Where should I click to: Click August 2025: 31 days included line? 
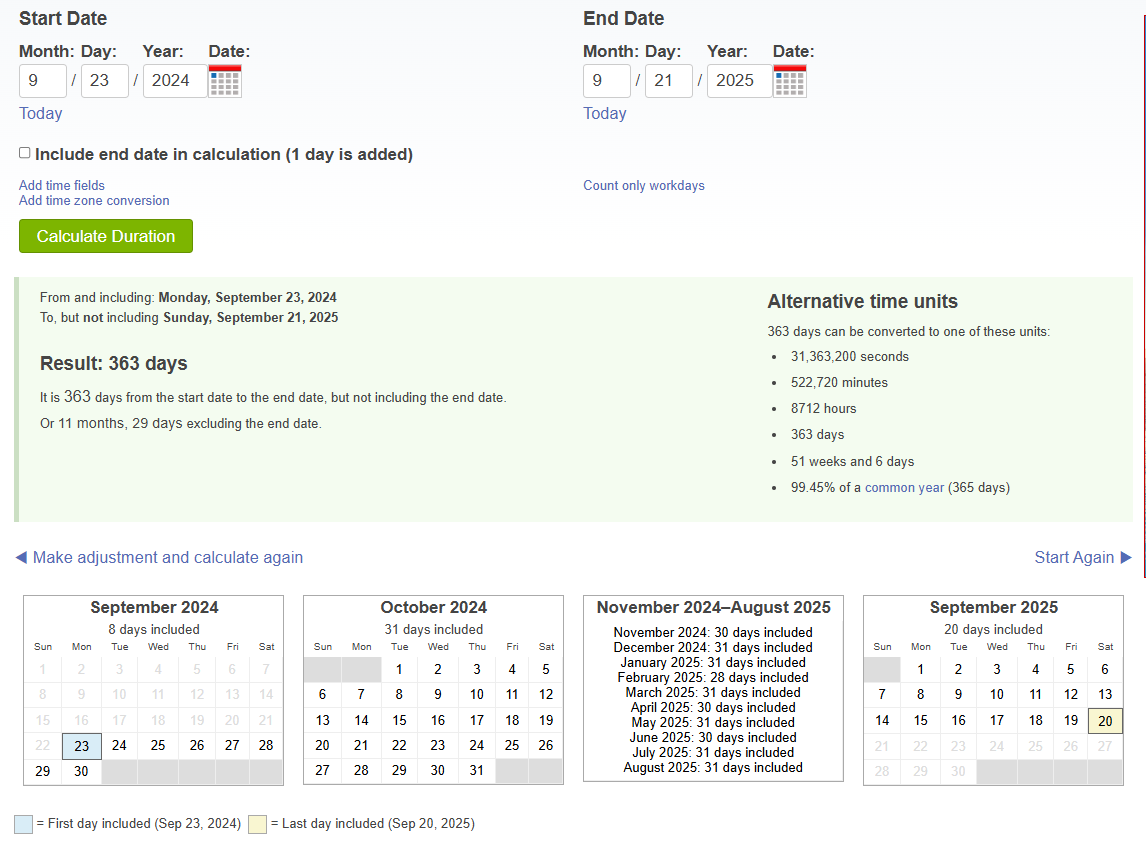point(713,767)
